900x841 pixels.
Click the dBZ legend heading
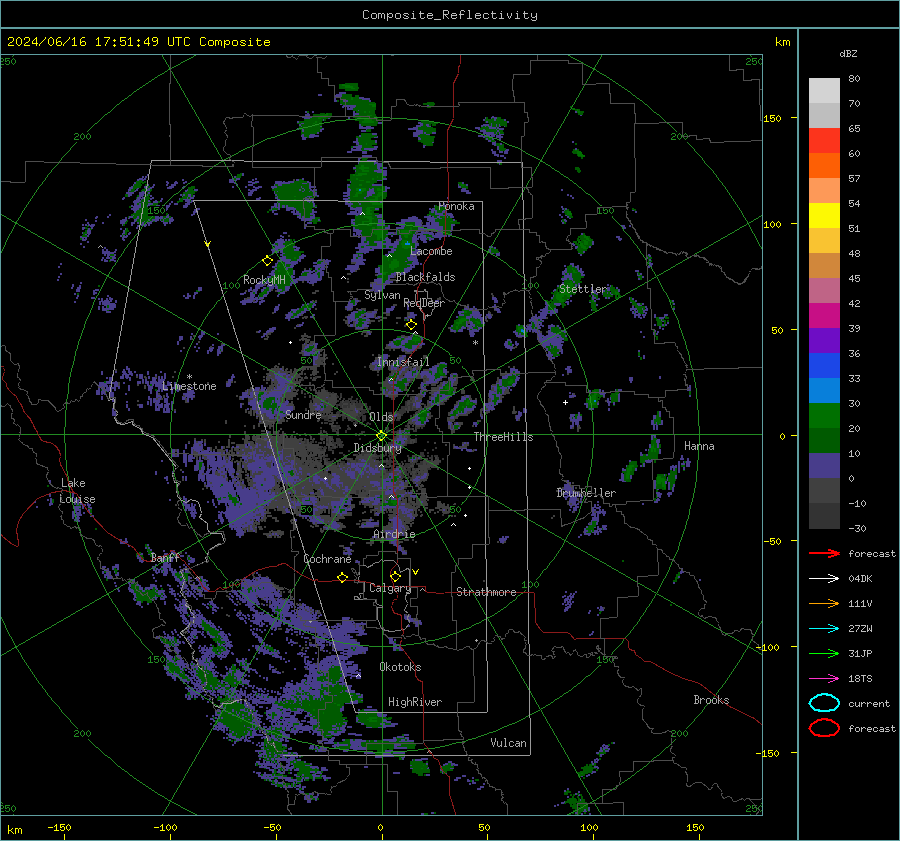click(x=848, y=54)
